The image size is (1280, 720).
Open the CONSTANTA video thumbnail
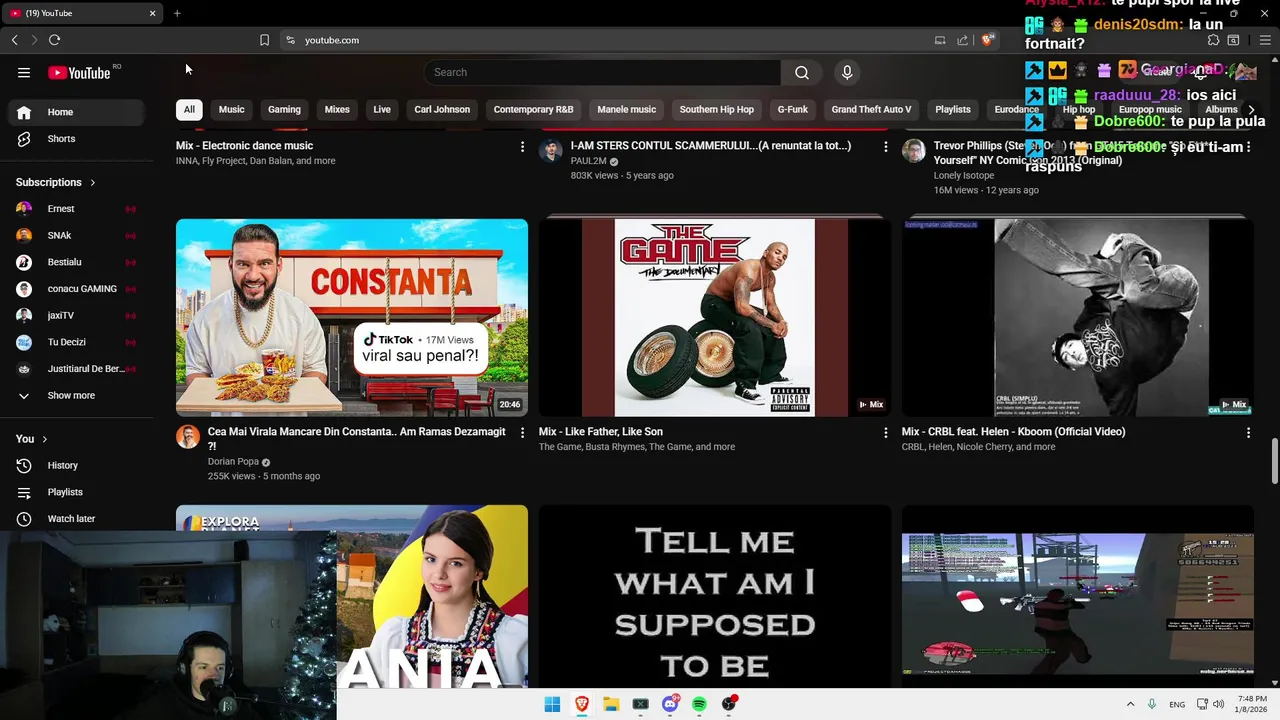(352, 317)
